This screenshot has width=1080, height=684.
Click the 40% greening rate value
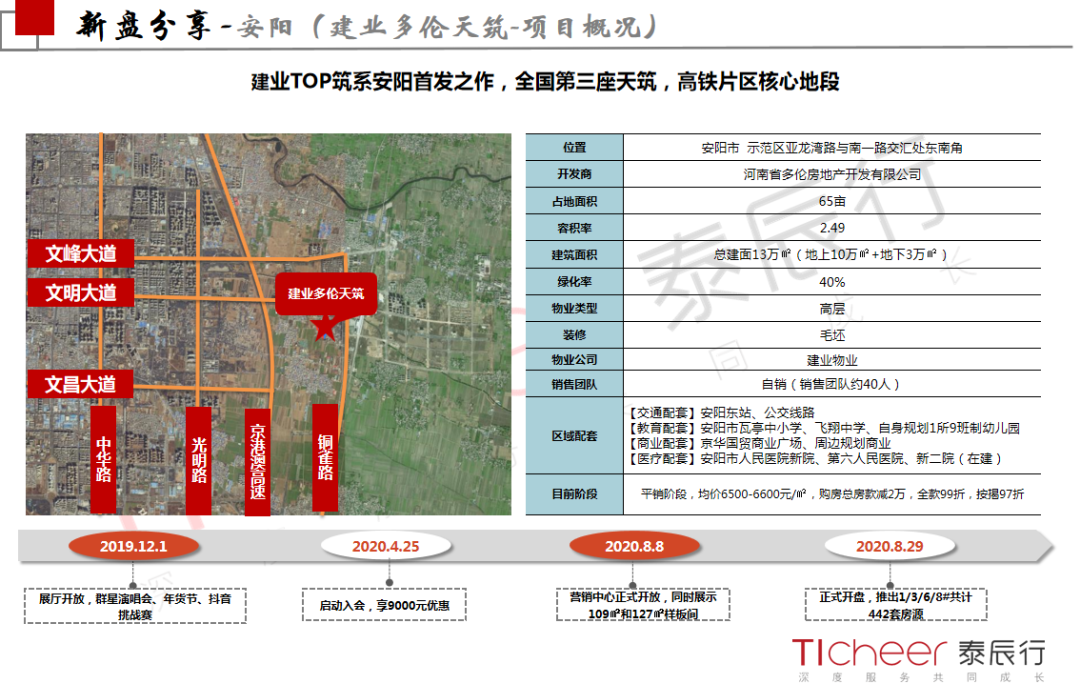coord(832,282)
